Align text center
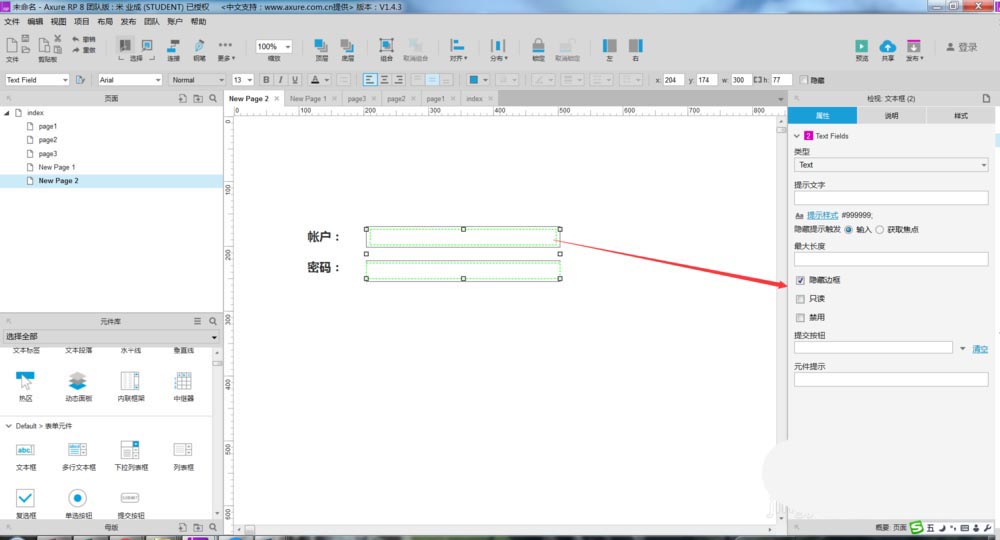 coord(384,80)
